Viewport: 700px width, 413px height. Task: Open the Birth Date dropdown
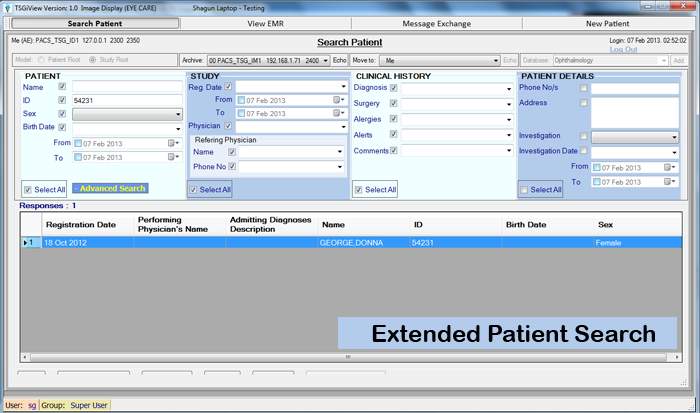127,129
